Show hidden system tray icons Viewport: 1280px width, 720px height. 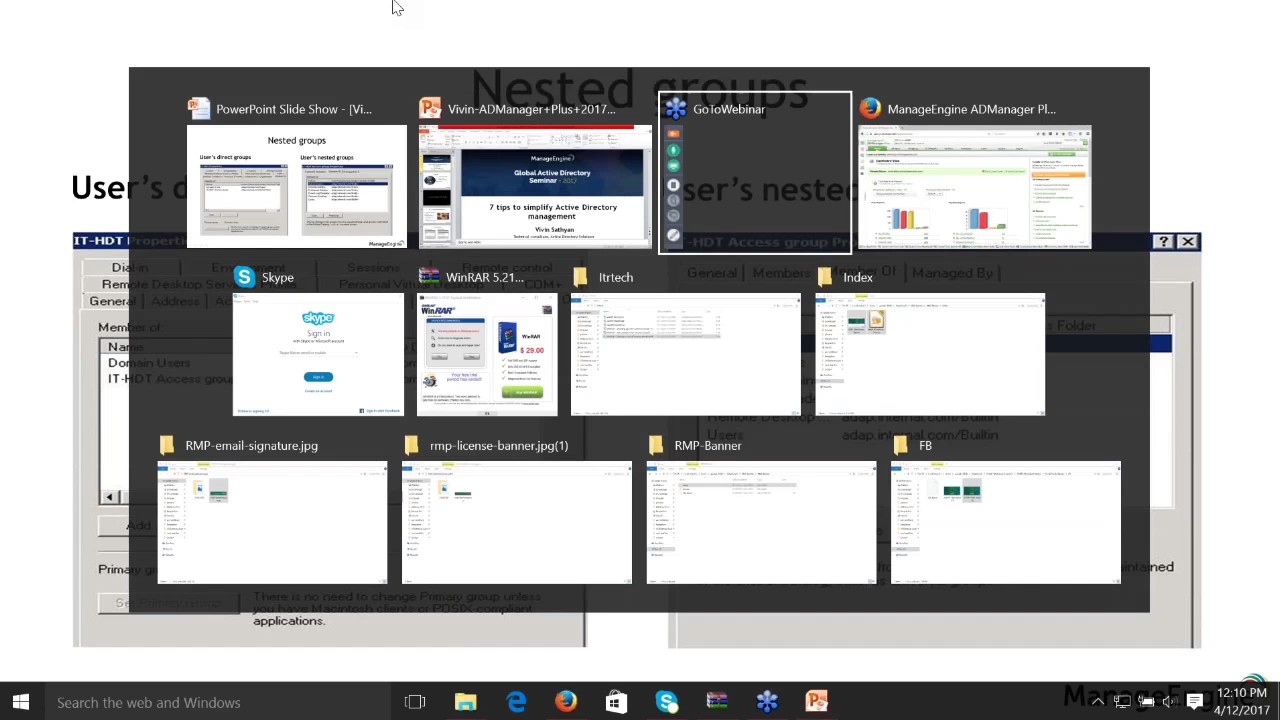(1098, 702)
